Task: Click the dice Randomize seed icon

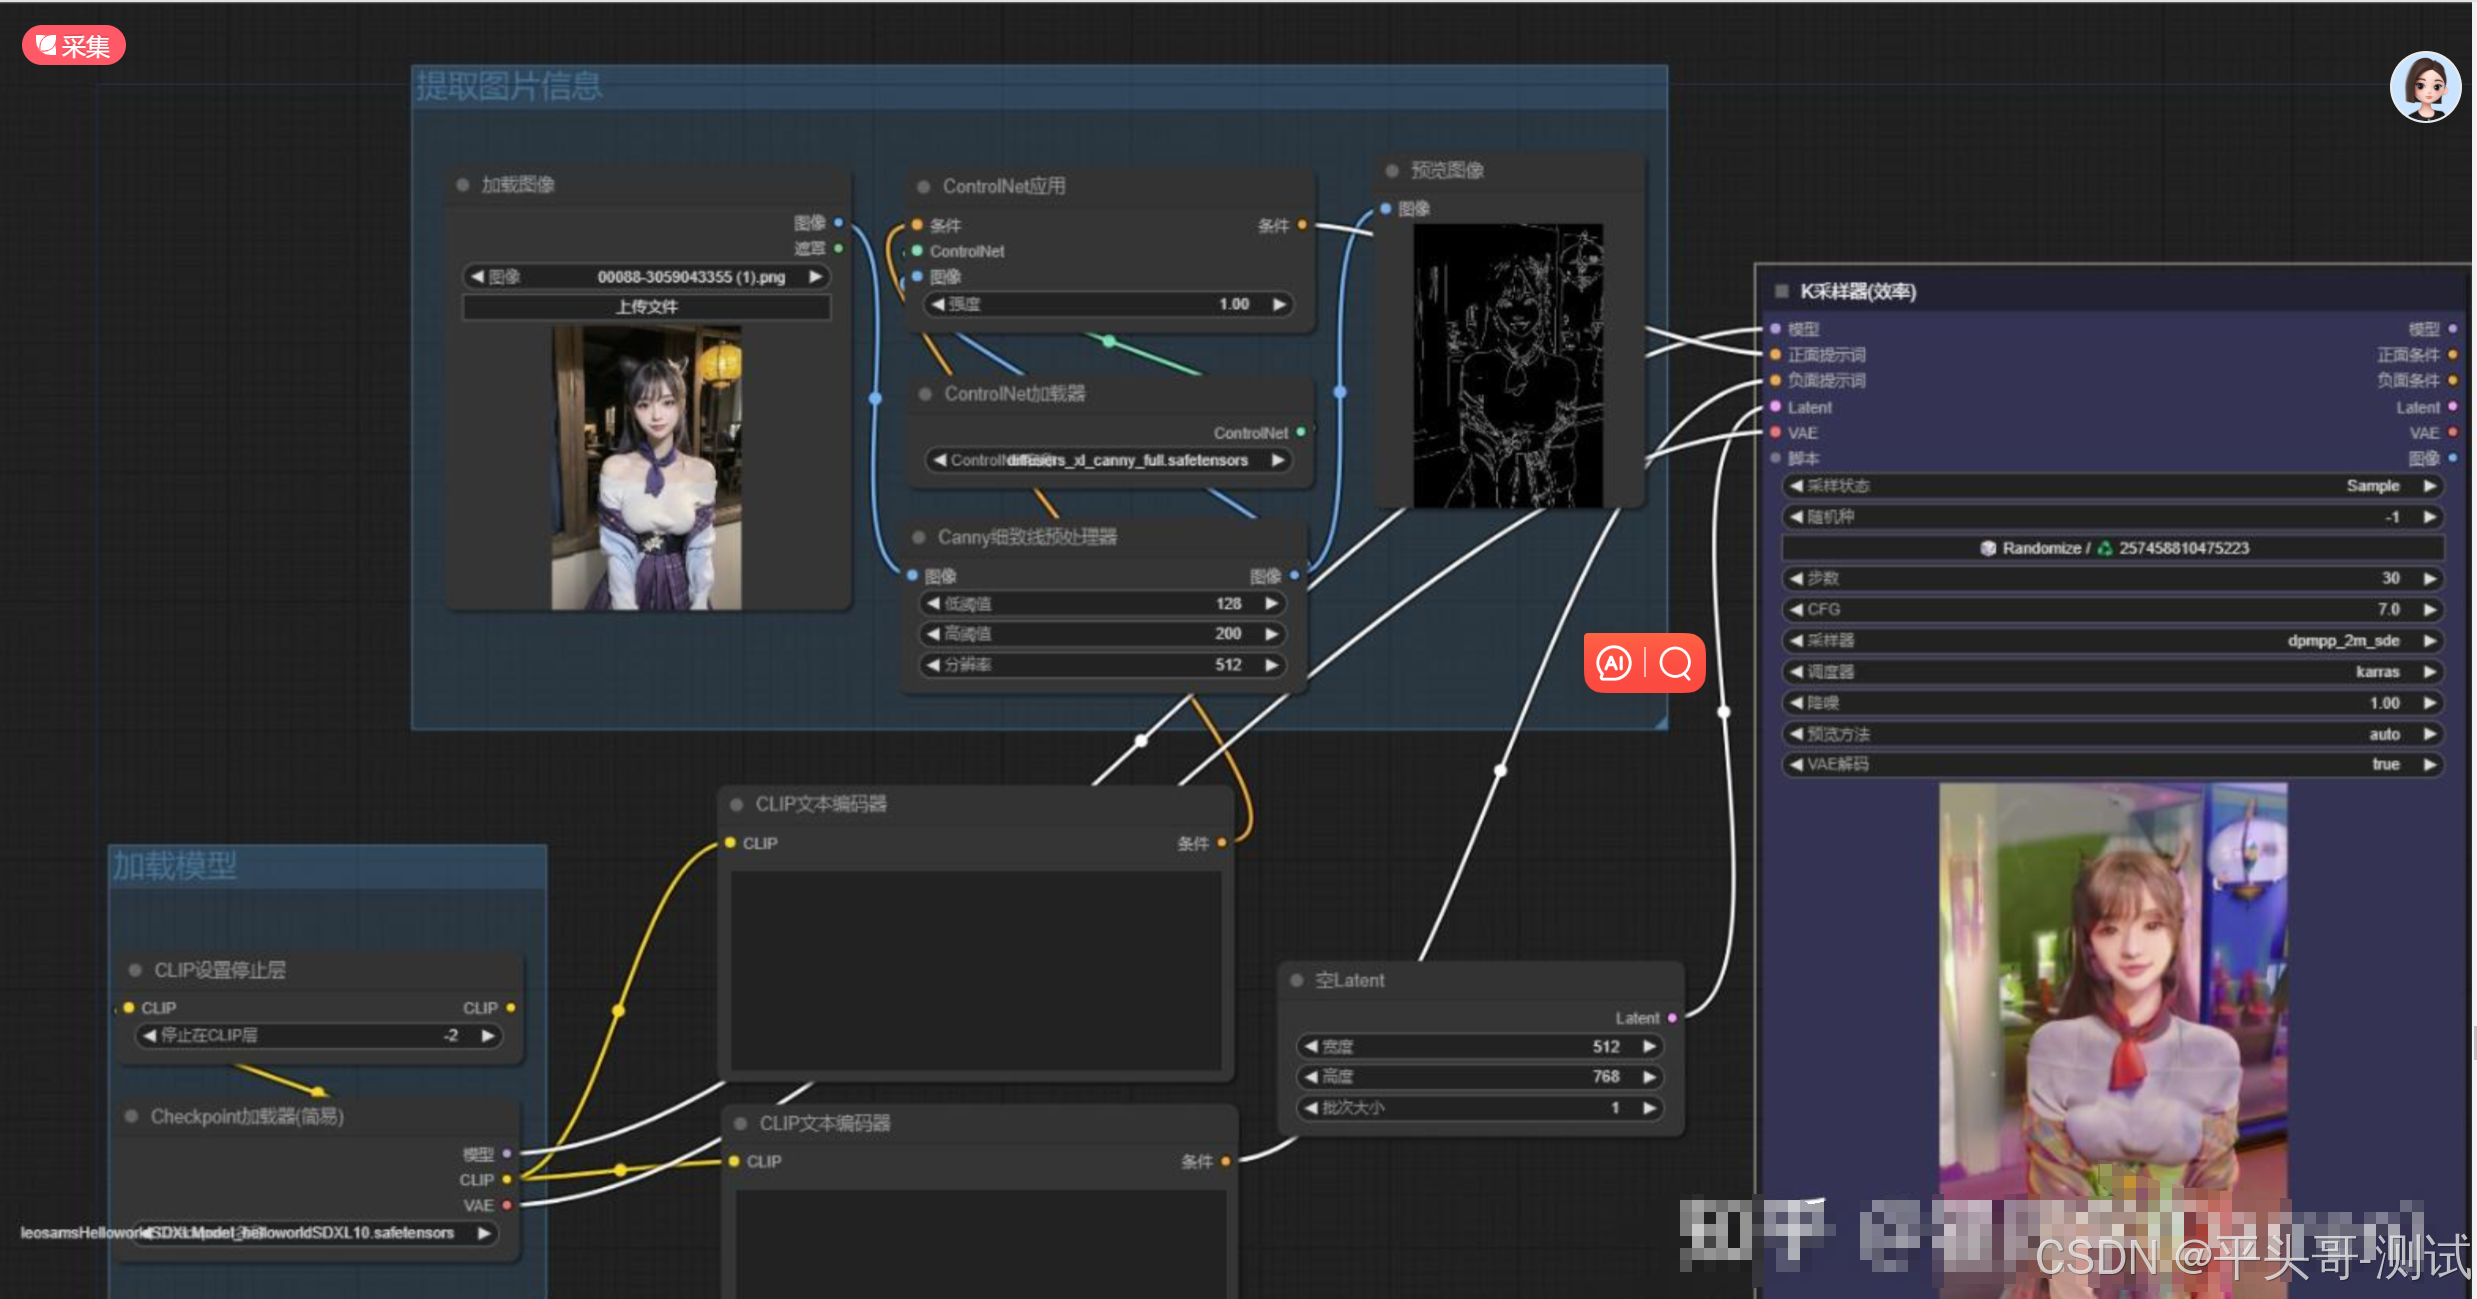Action: pyautogui.click(x=1988, y=548)
